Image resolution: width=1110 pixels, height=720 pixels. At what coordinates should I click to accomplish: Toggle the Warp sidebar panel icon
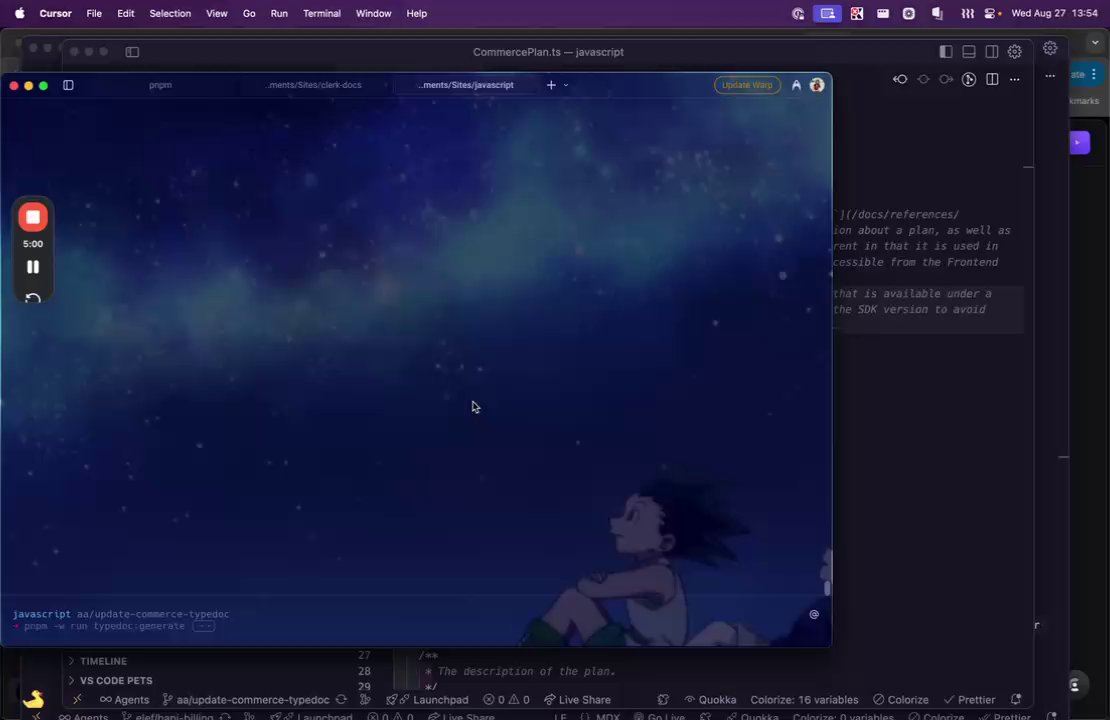tap(68, 85)
